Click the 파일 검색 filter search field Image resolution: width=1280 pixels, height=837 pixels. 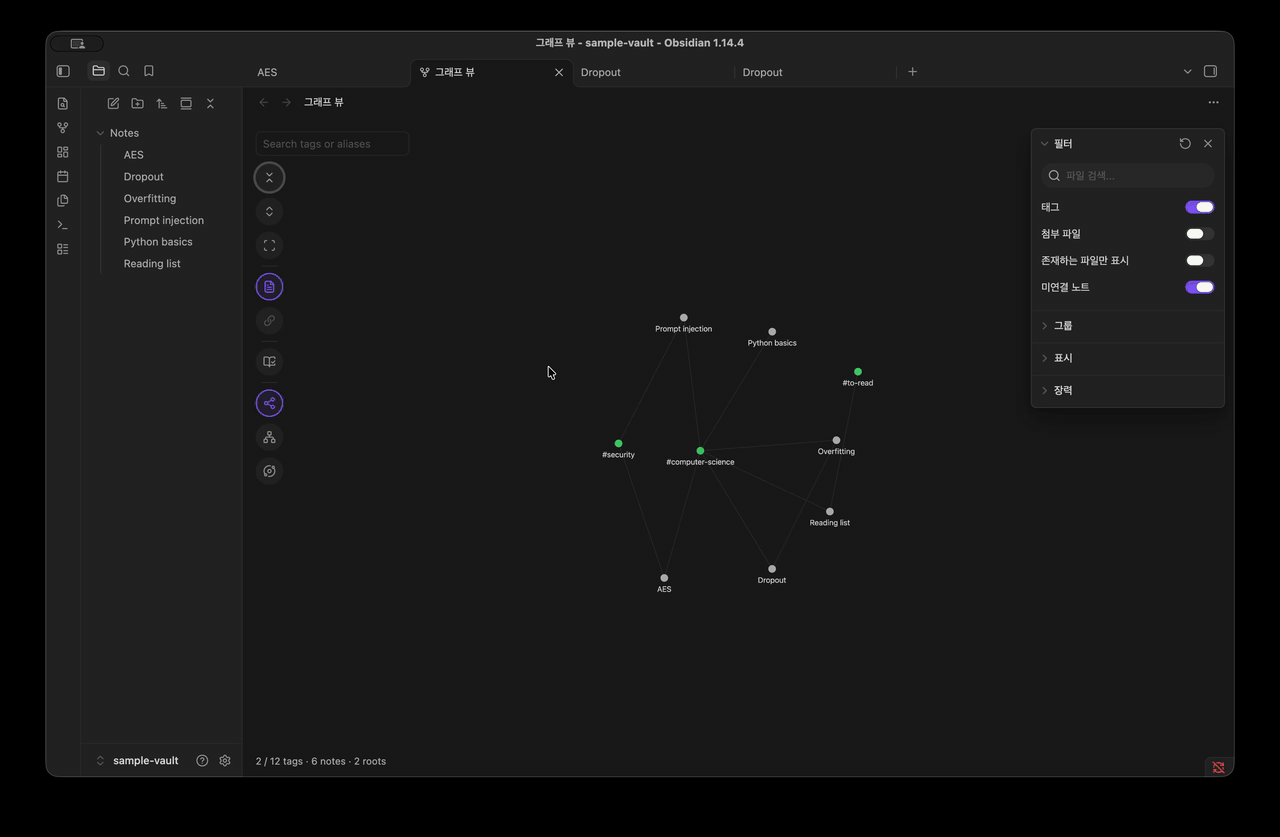(x=1128, y=175)
